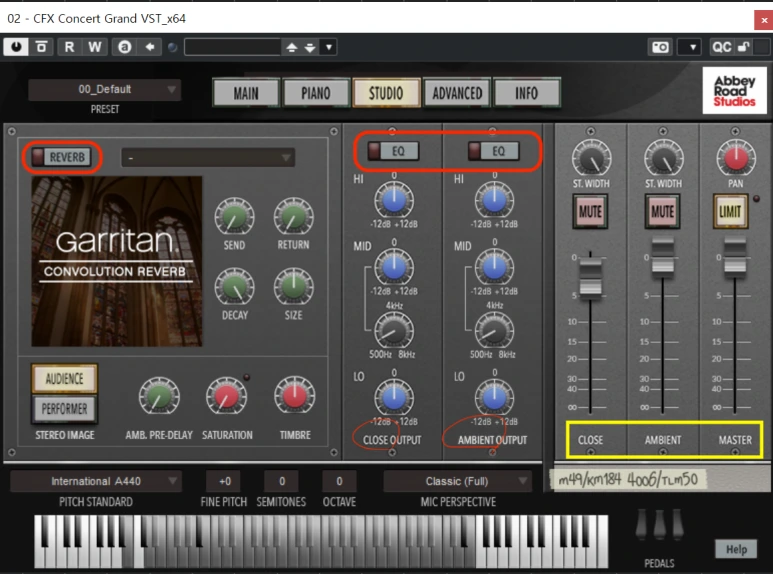Click the host preset name field
The width and height of the screenshot is (773, 574).
pyautogui.click(x=232, y=47)
